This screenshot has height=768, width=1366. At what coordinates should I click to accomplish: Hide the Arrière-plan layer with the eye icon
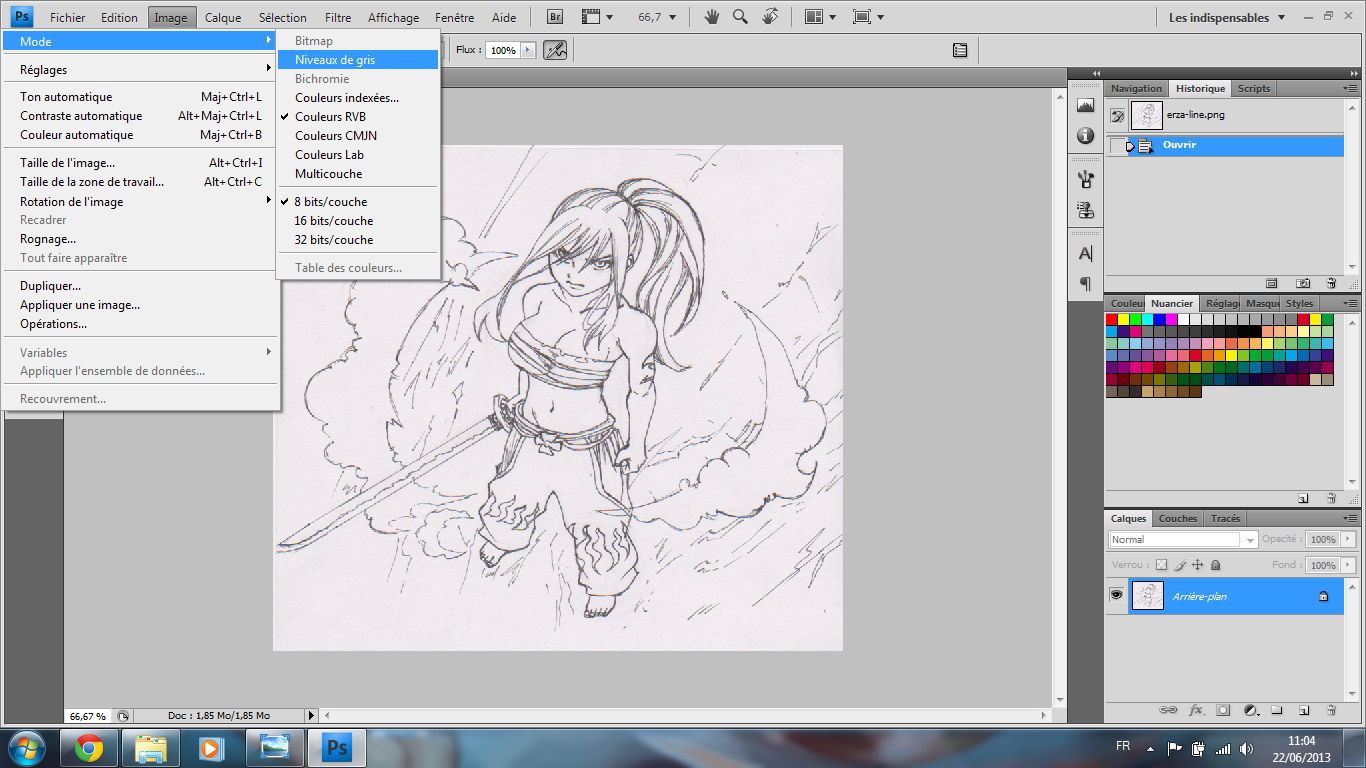point(1116,595)
